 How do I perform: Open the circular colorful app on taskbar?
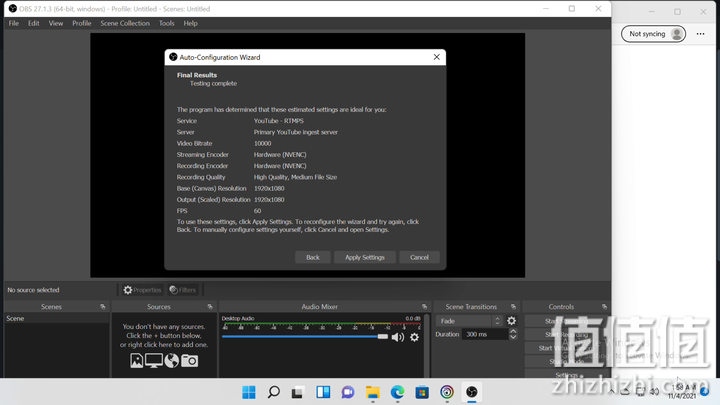pos(447,392)
